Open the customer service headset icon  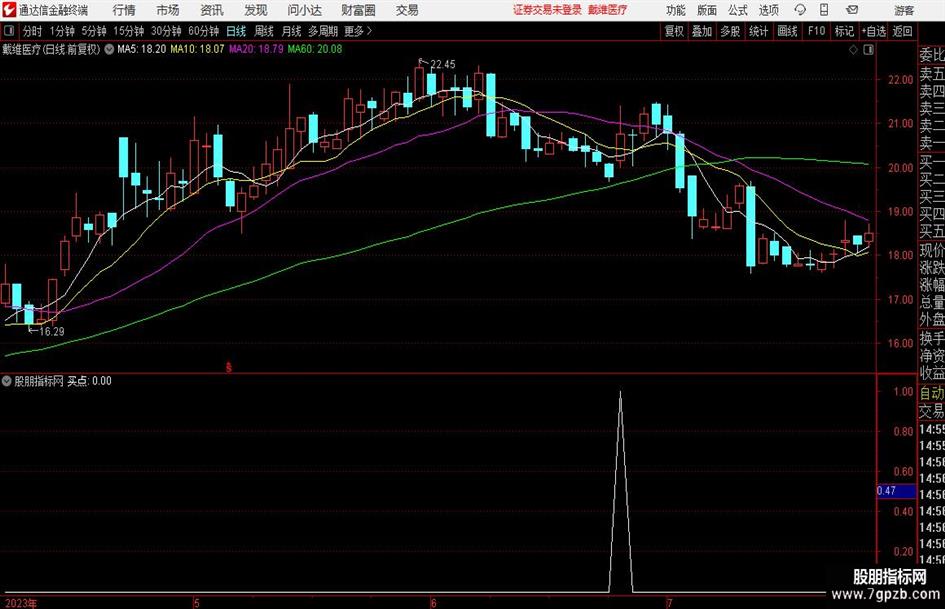[800, 10]
